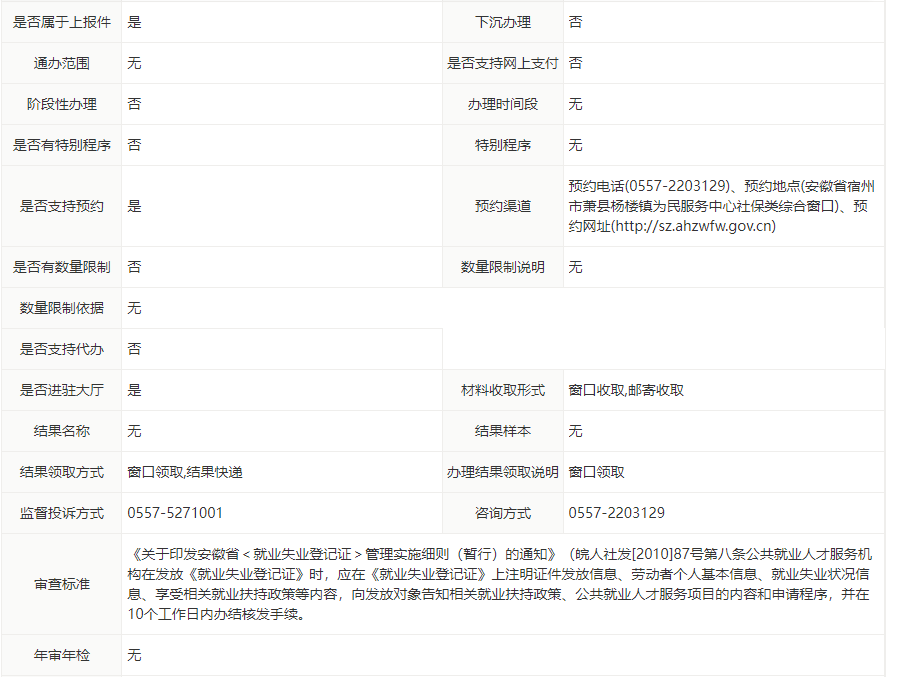
Task: Click the 窗口收取,邮寄收取 value text
Action: pos(626,390)
